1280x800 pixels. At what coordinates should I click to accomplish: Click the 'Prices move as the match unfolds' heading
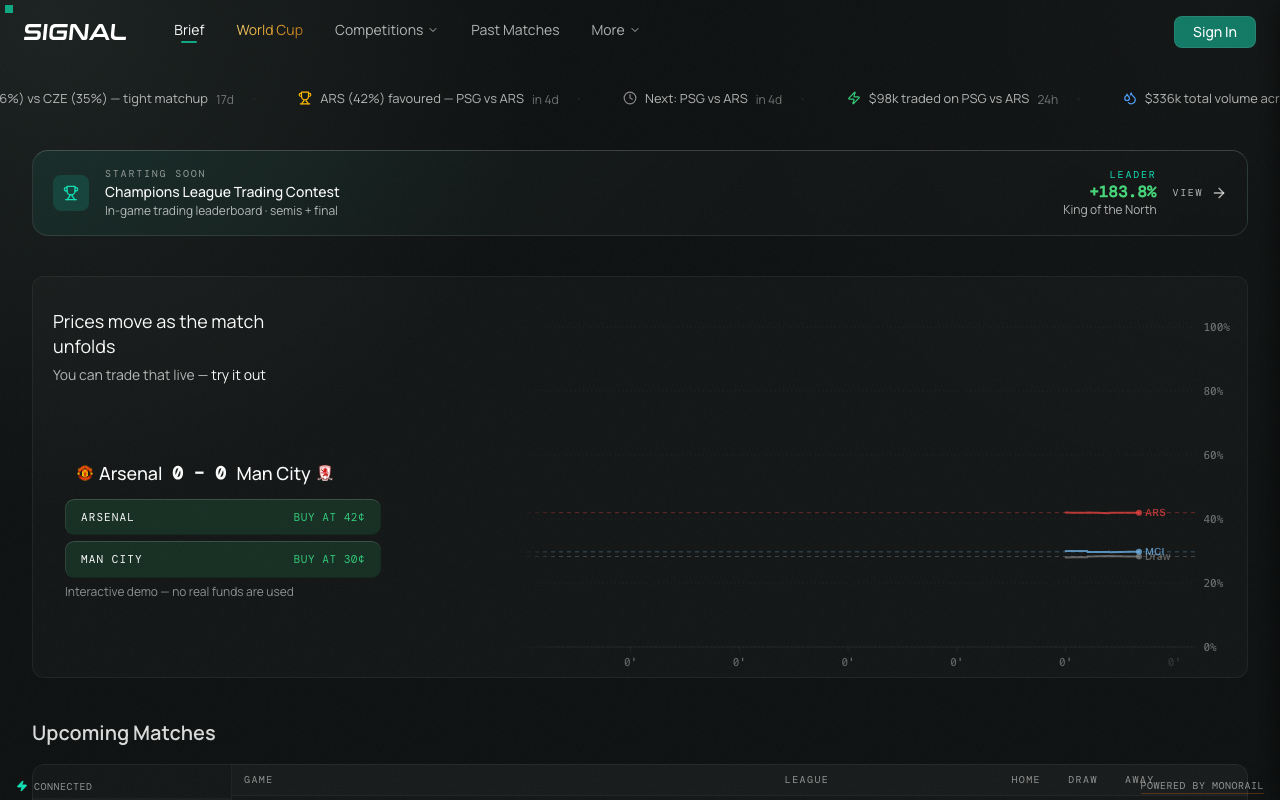pos(158,334)
